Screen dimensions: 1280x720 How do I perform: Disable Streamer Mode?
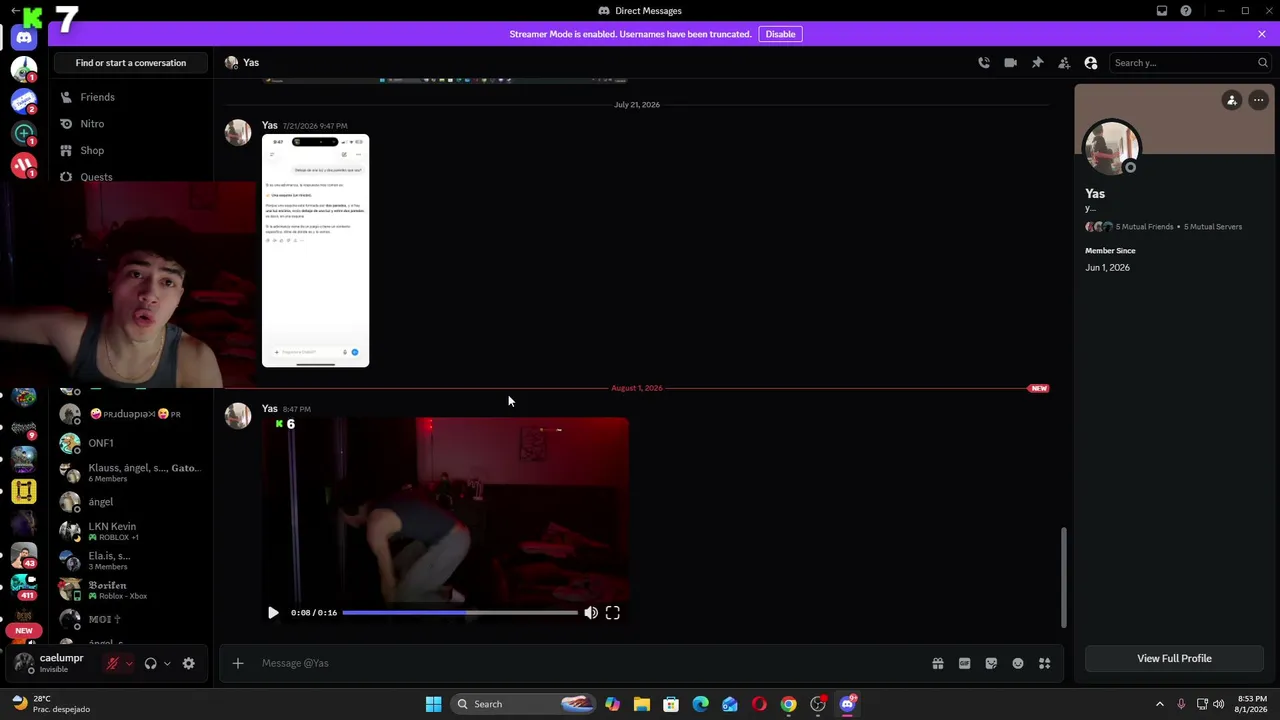click(x=780, y=34)
